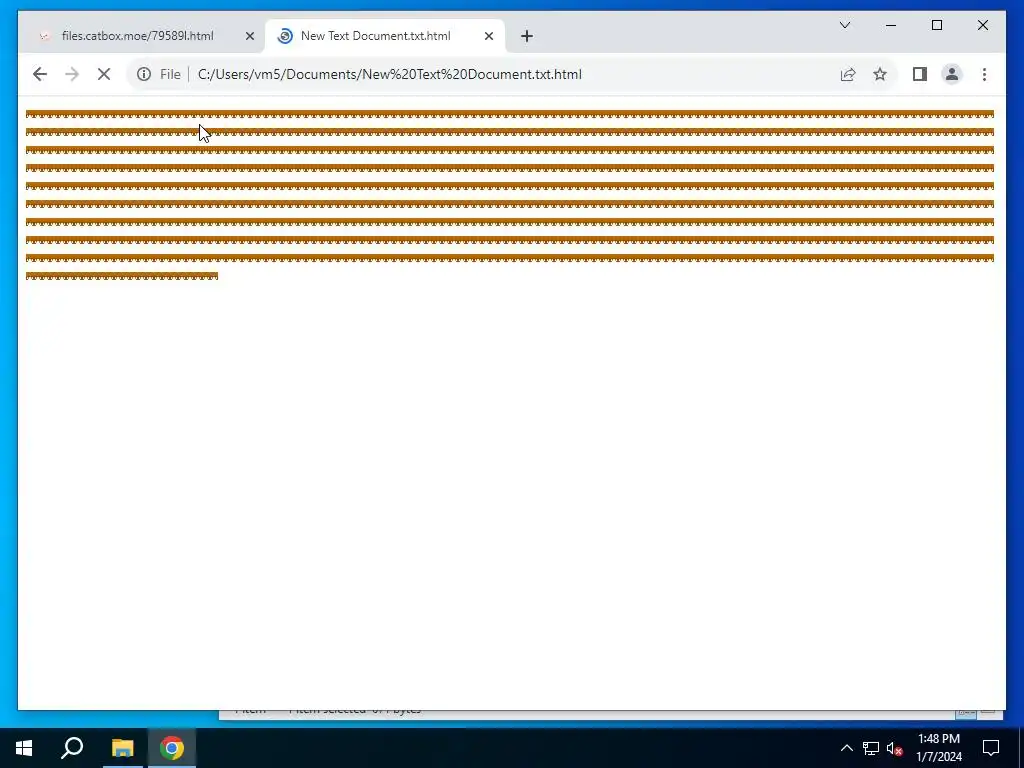
Task: Select New Text Document.txt.html tab
Action: tap(385, 36)
